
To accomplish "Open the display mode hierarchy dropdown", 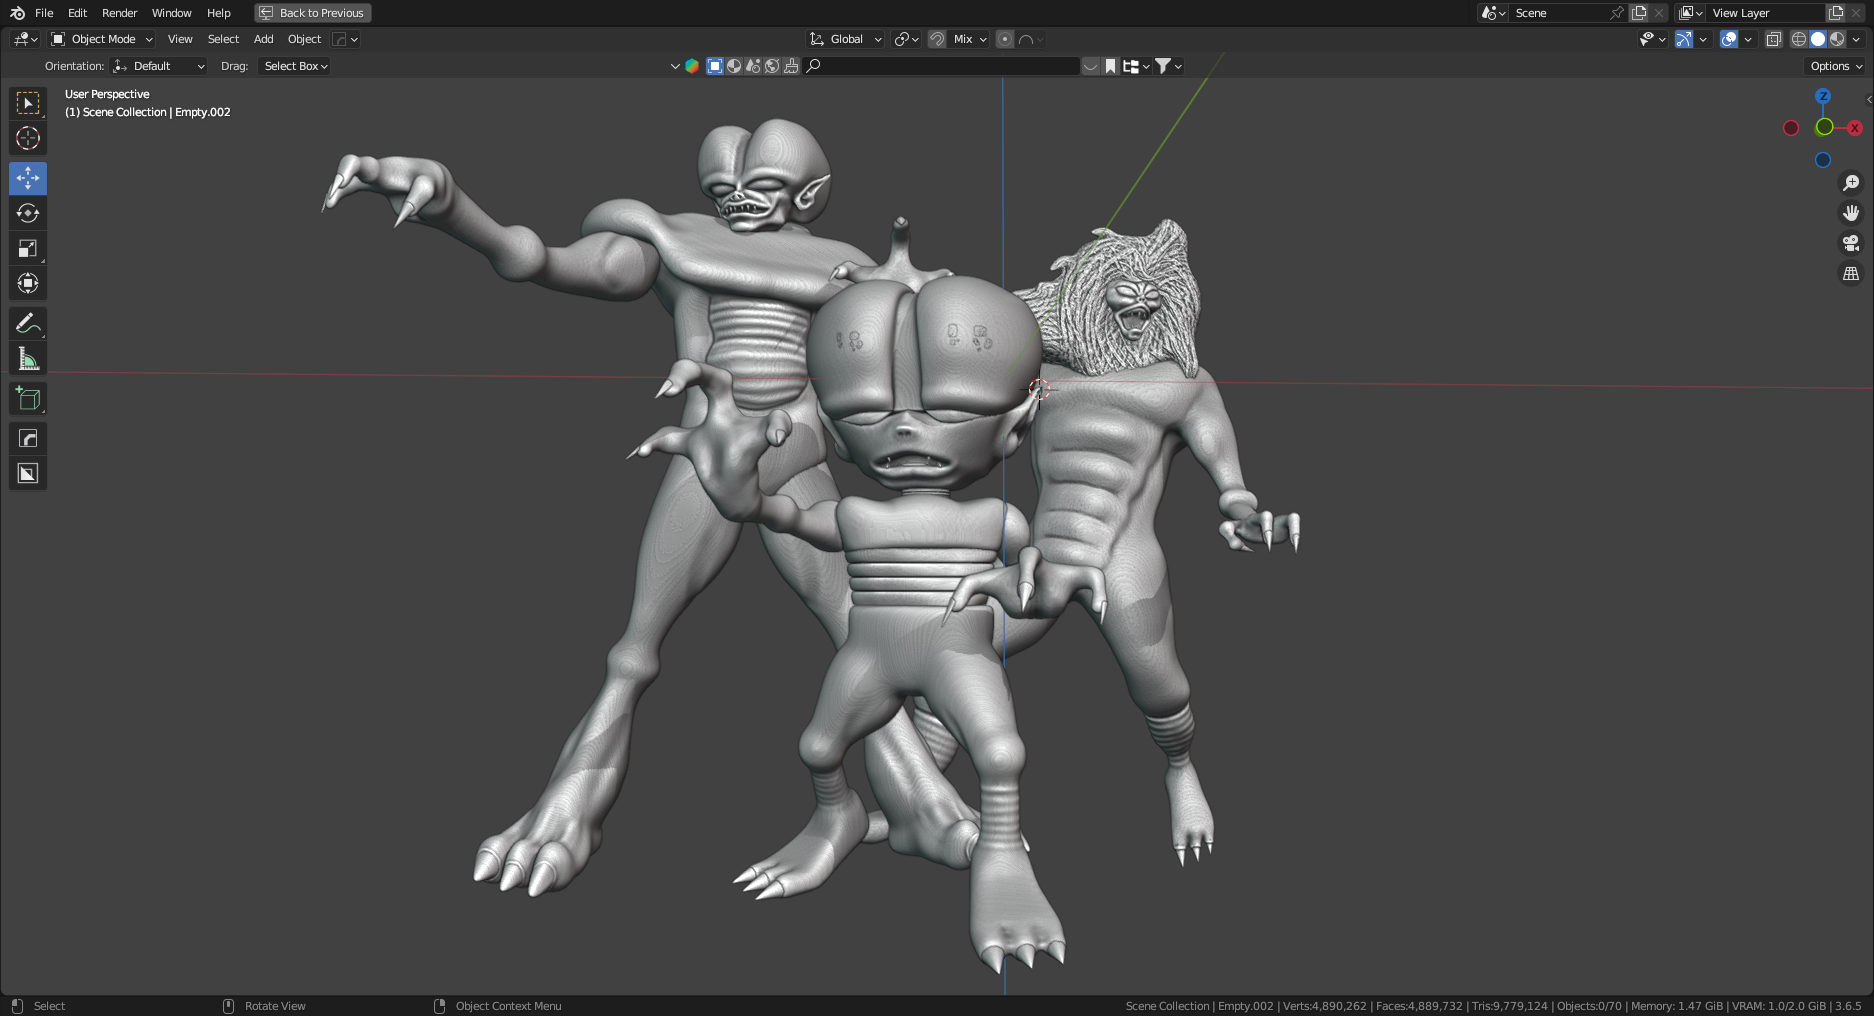I will [1136, 66].
